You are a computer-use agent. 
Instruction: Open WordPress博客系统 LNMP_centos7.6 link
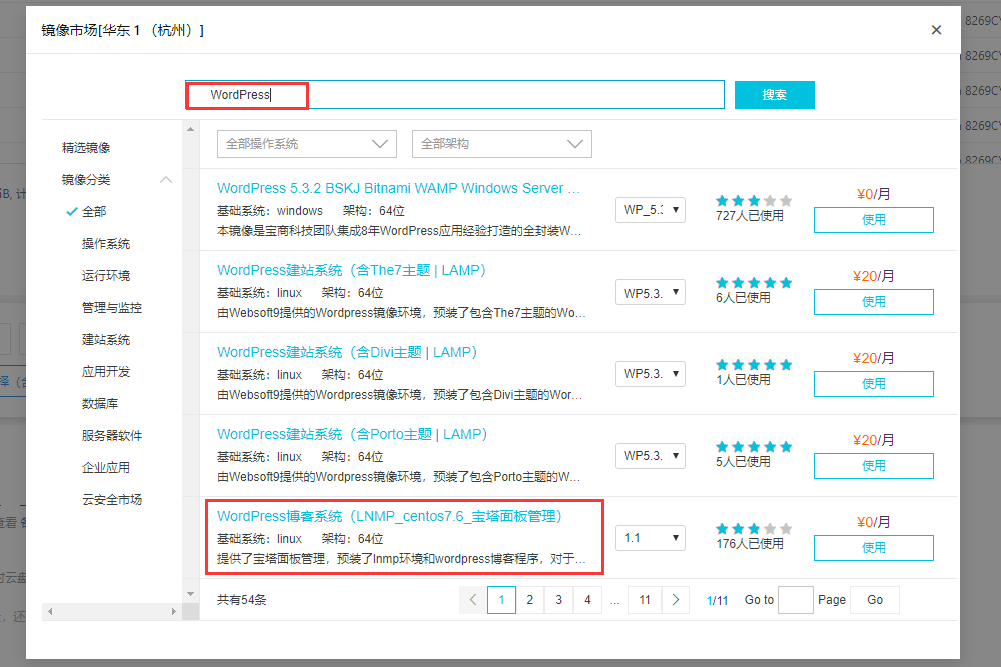(389, 516)
